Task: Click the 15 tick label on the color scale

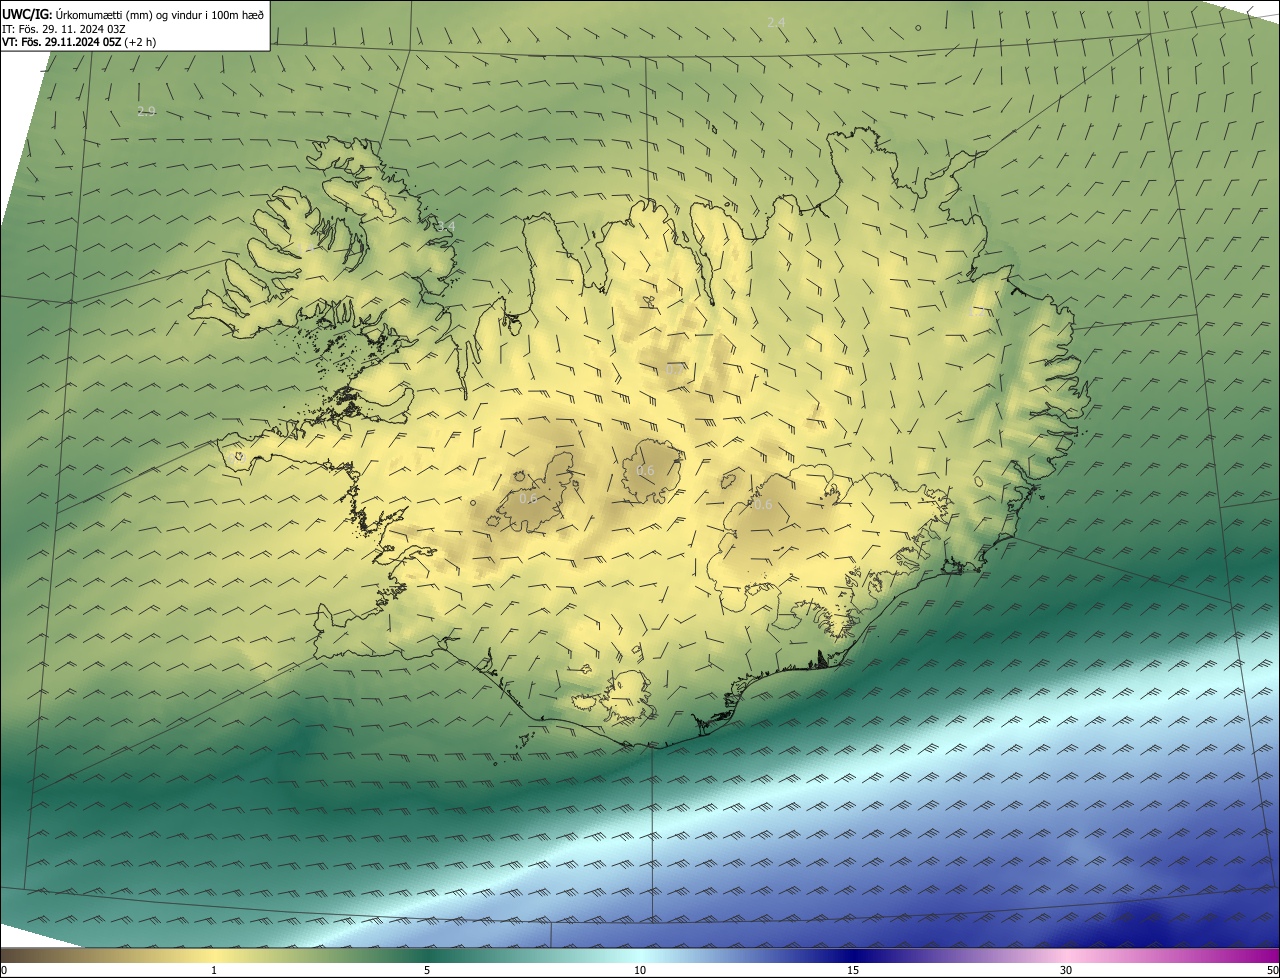Action: click(x=853, y=970)
